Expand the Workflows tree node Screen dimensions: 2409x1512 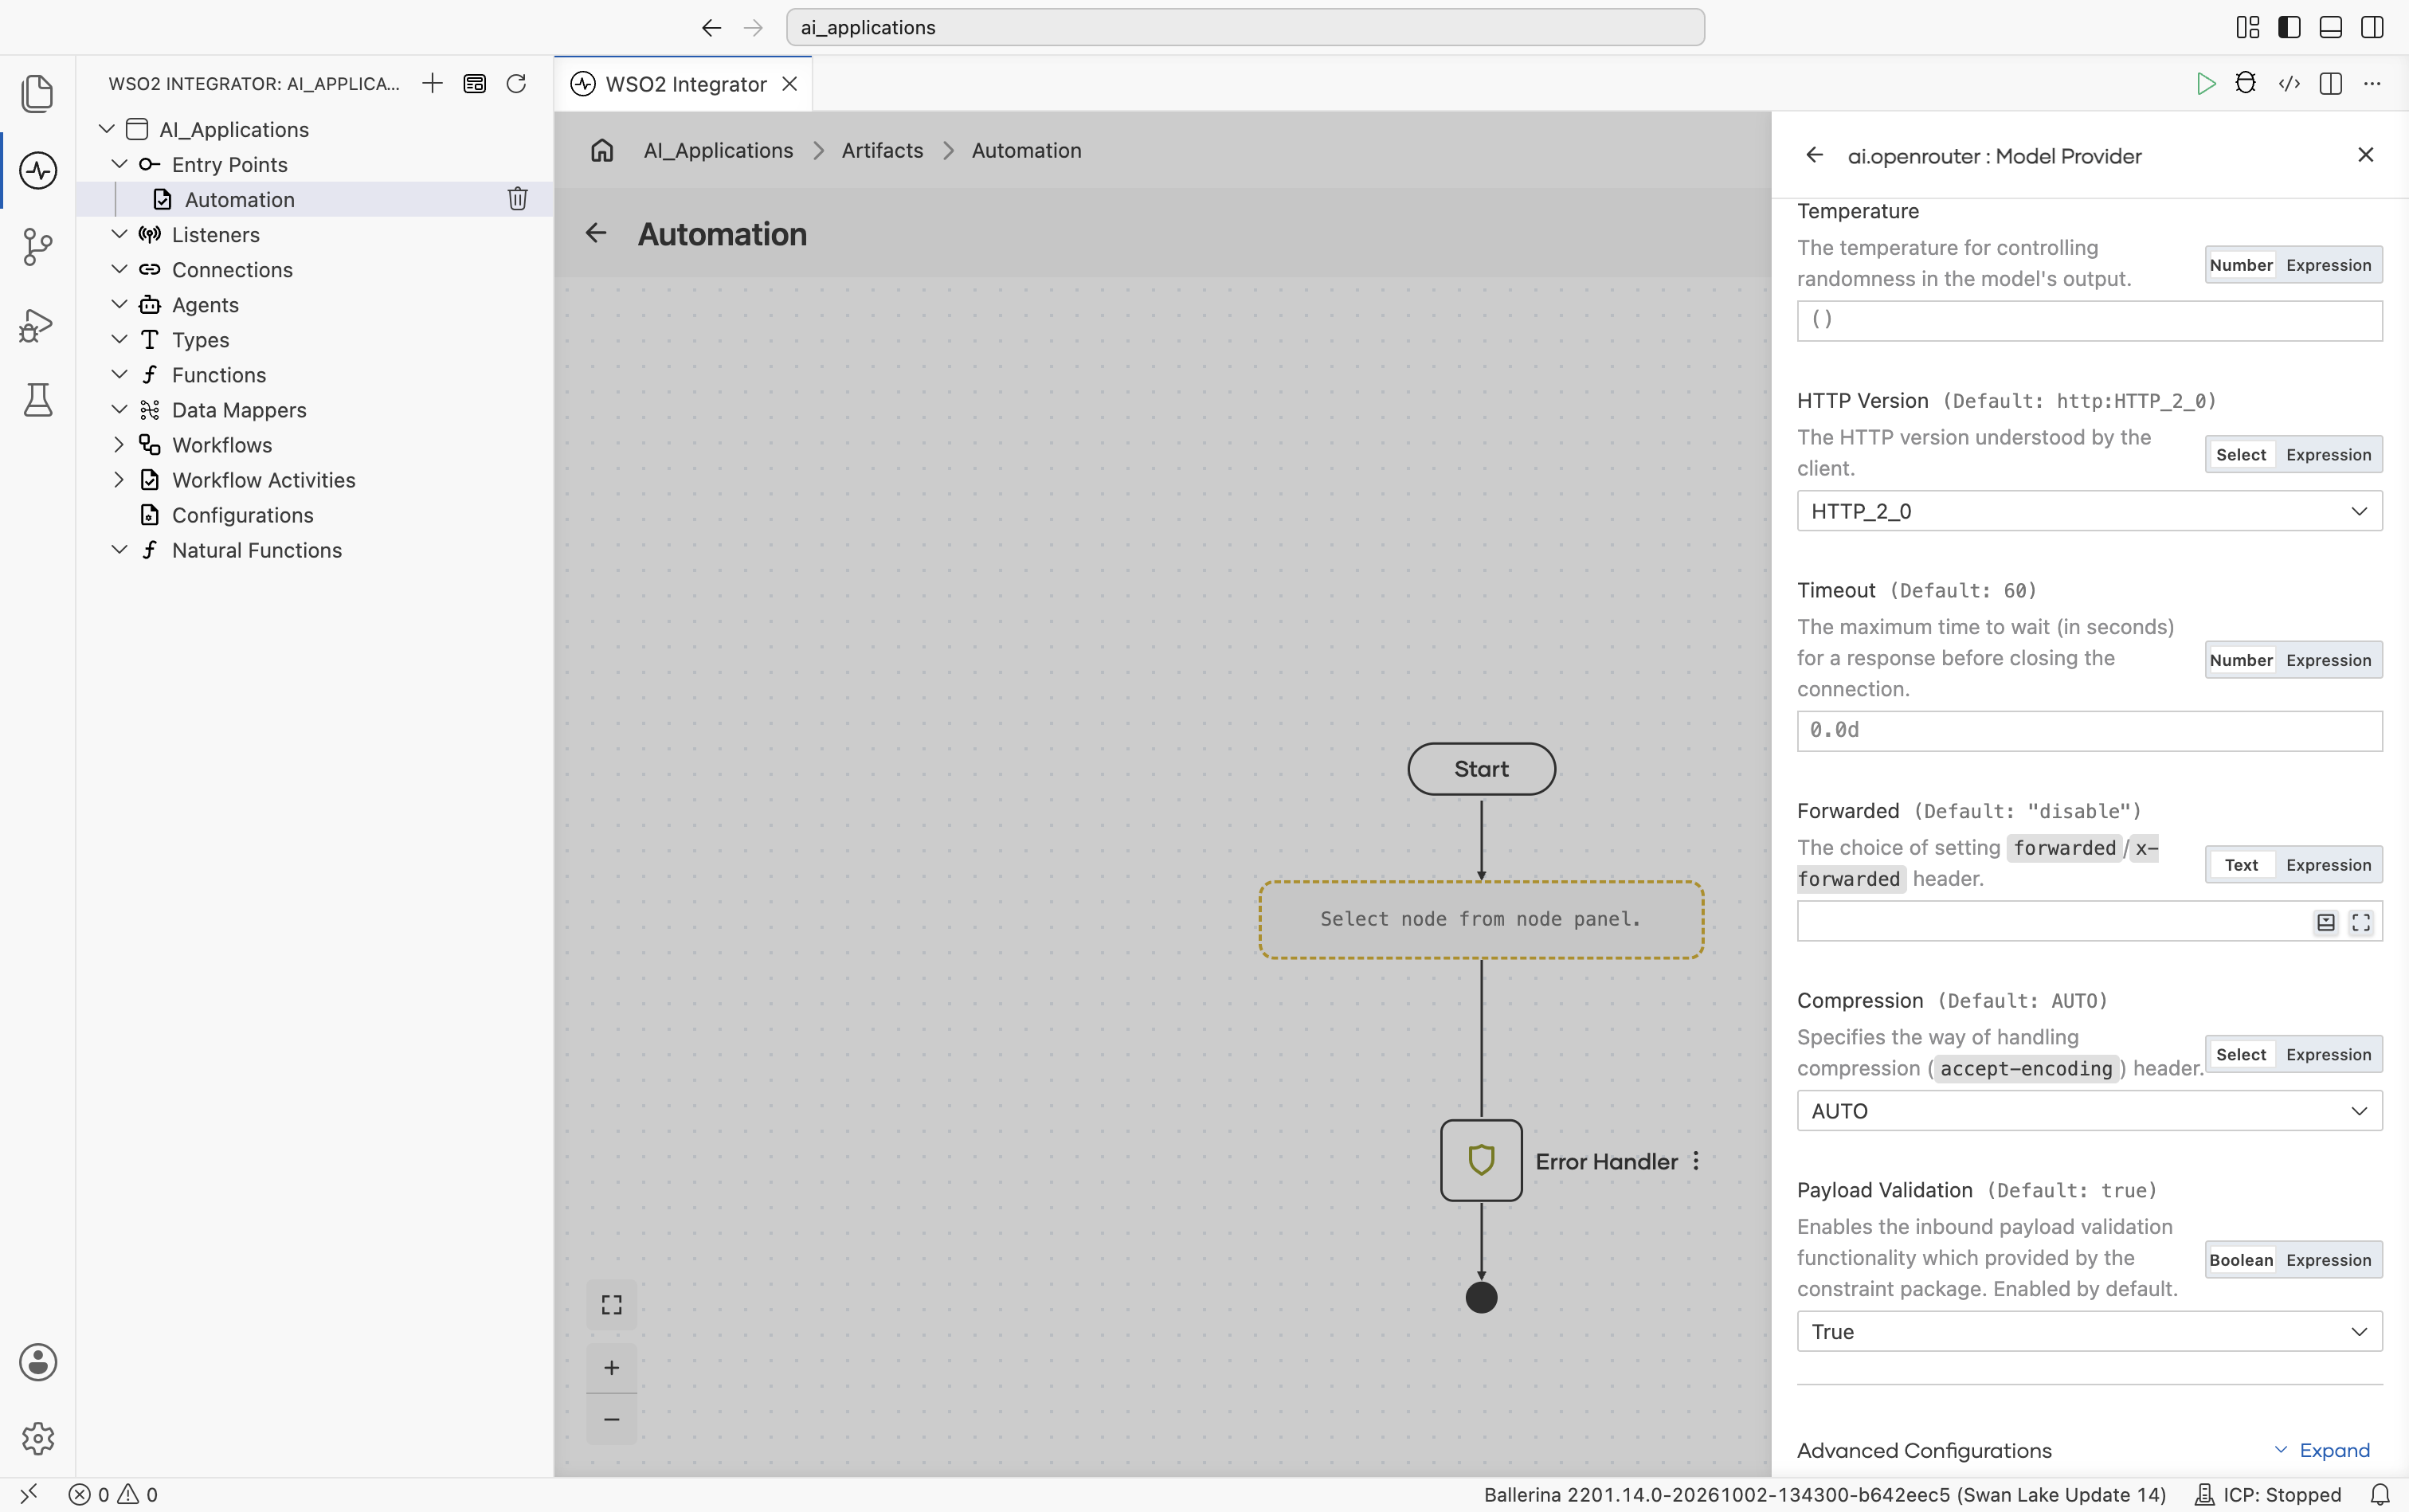click(119, 445)
